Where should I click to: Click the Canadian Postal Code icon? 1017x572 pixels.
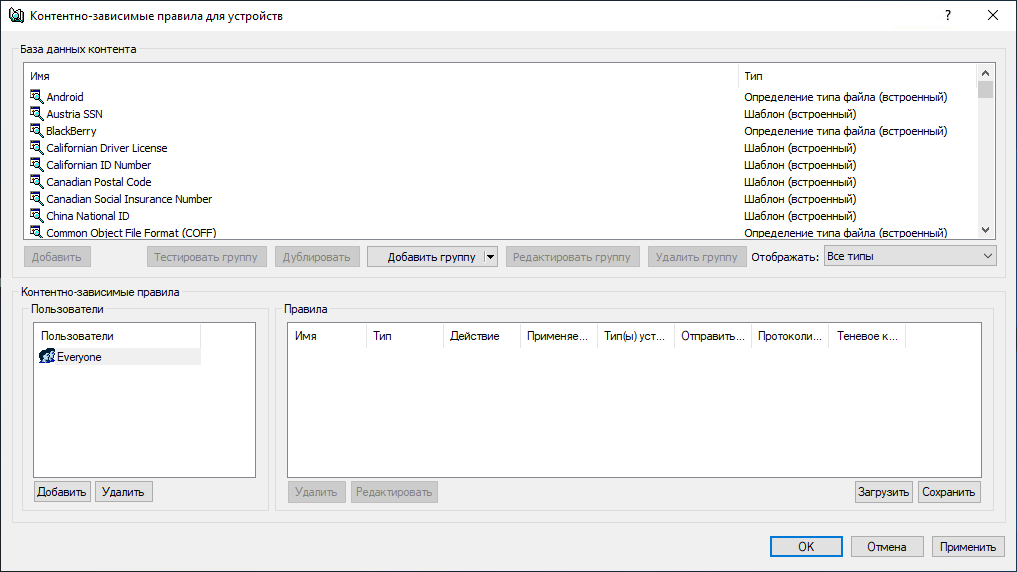pyautogui.click(x=36, y=181)
